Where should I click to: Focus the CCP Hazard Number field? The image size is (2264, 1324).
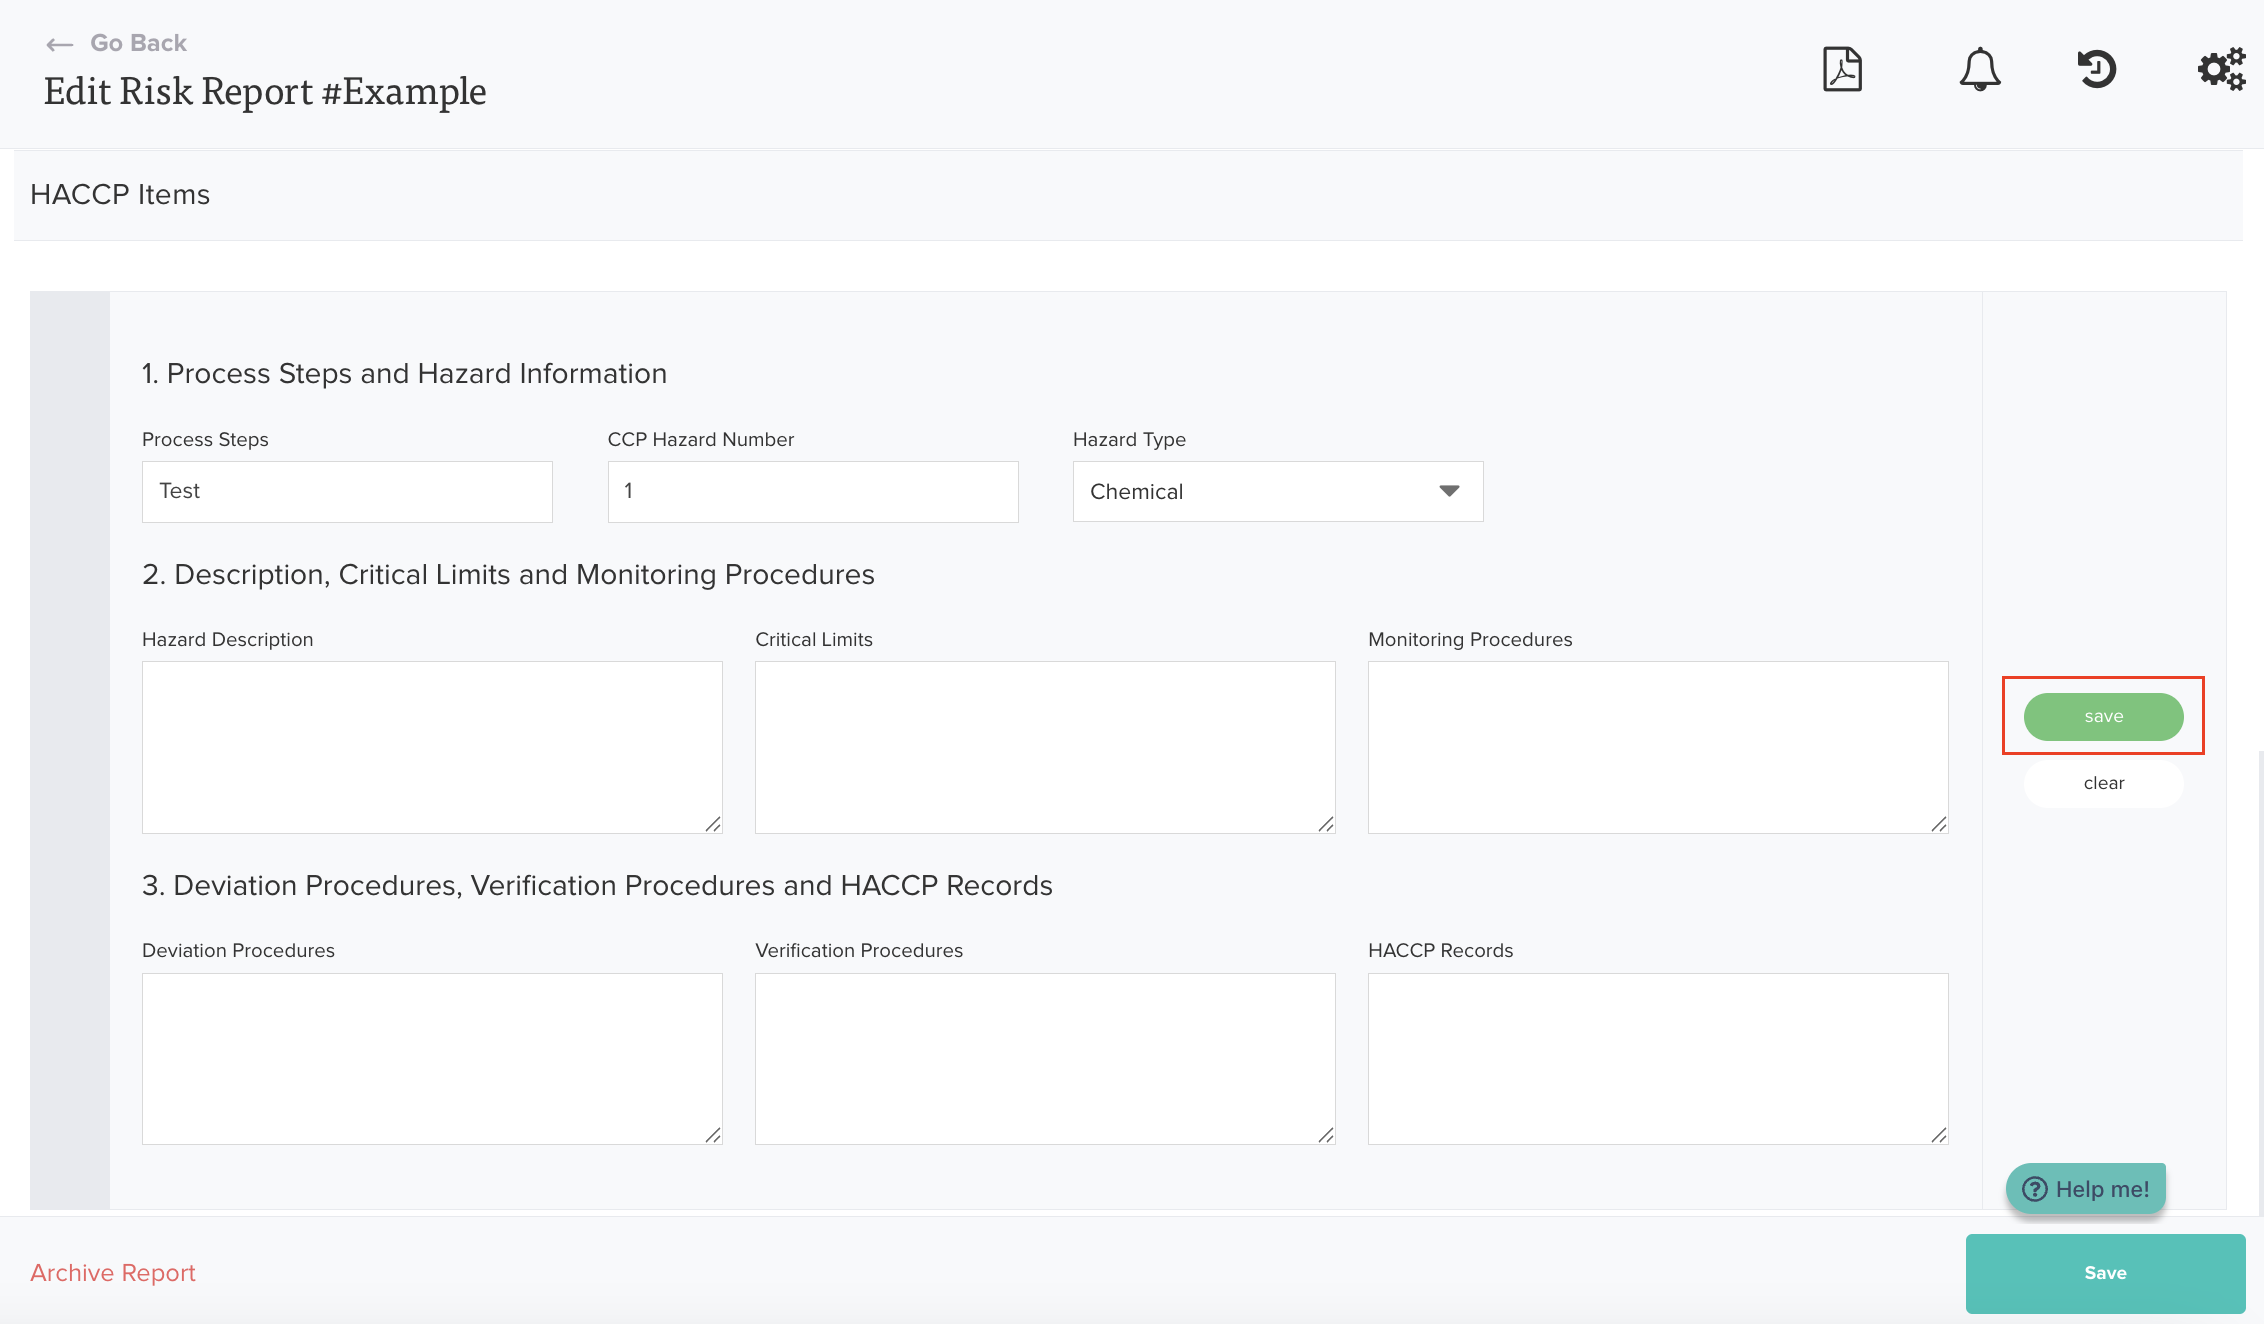point(812,491)
